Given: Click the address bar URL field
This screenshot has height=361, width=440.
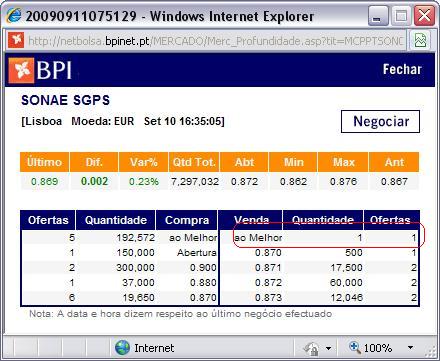Looking at the screenshot, I should 216,41.
